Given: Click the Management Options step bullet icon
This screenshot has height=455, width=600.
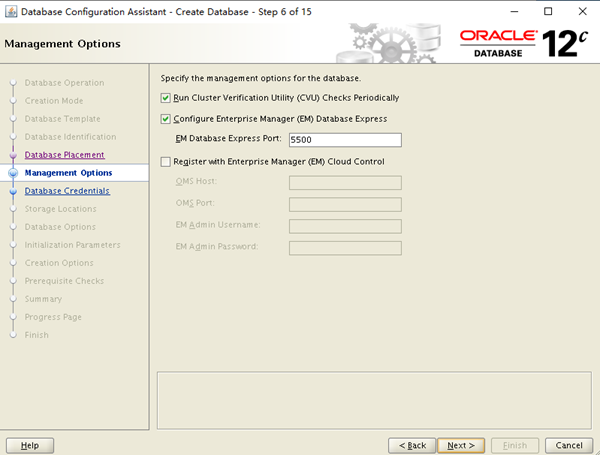Looking at the screenshot, I should coord(13,173).
